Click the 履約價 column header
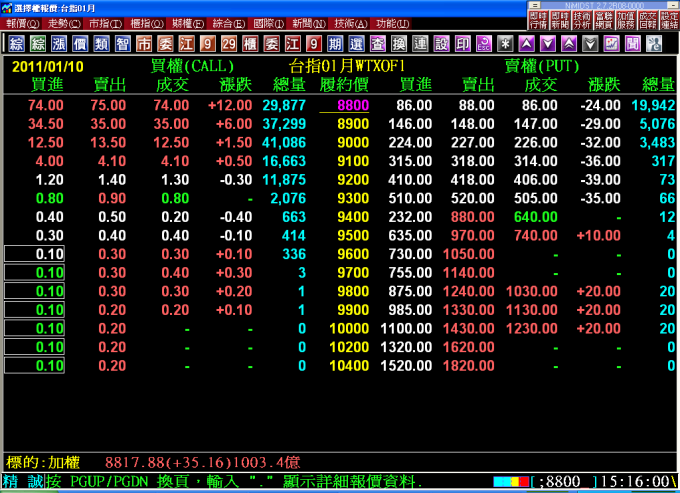The width and height of the screenshot is (680, 493). 344,85
